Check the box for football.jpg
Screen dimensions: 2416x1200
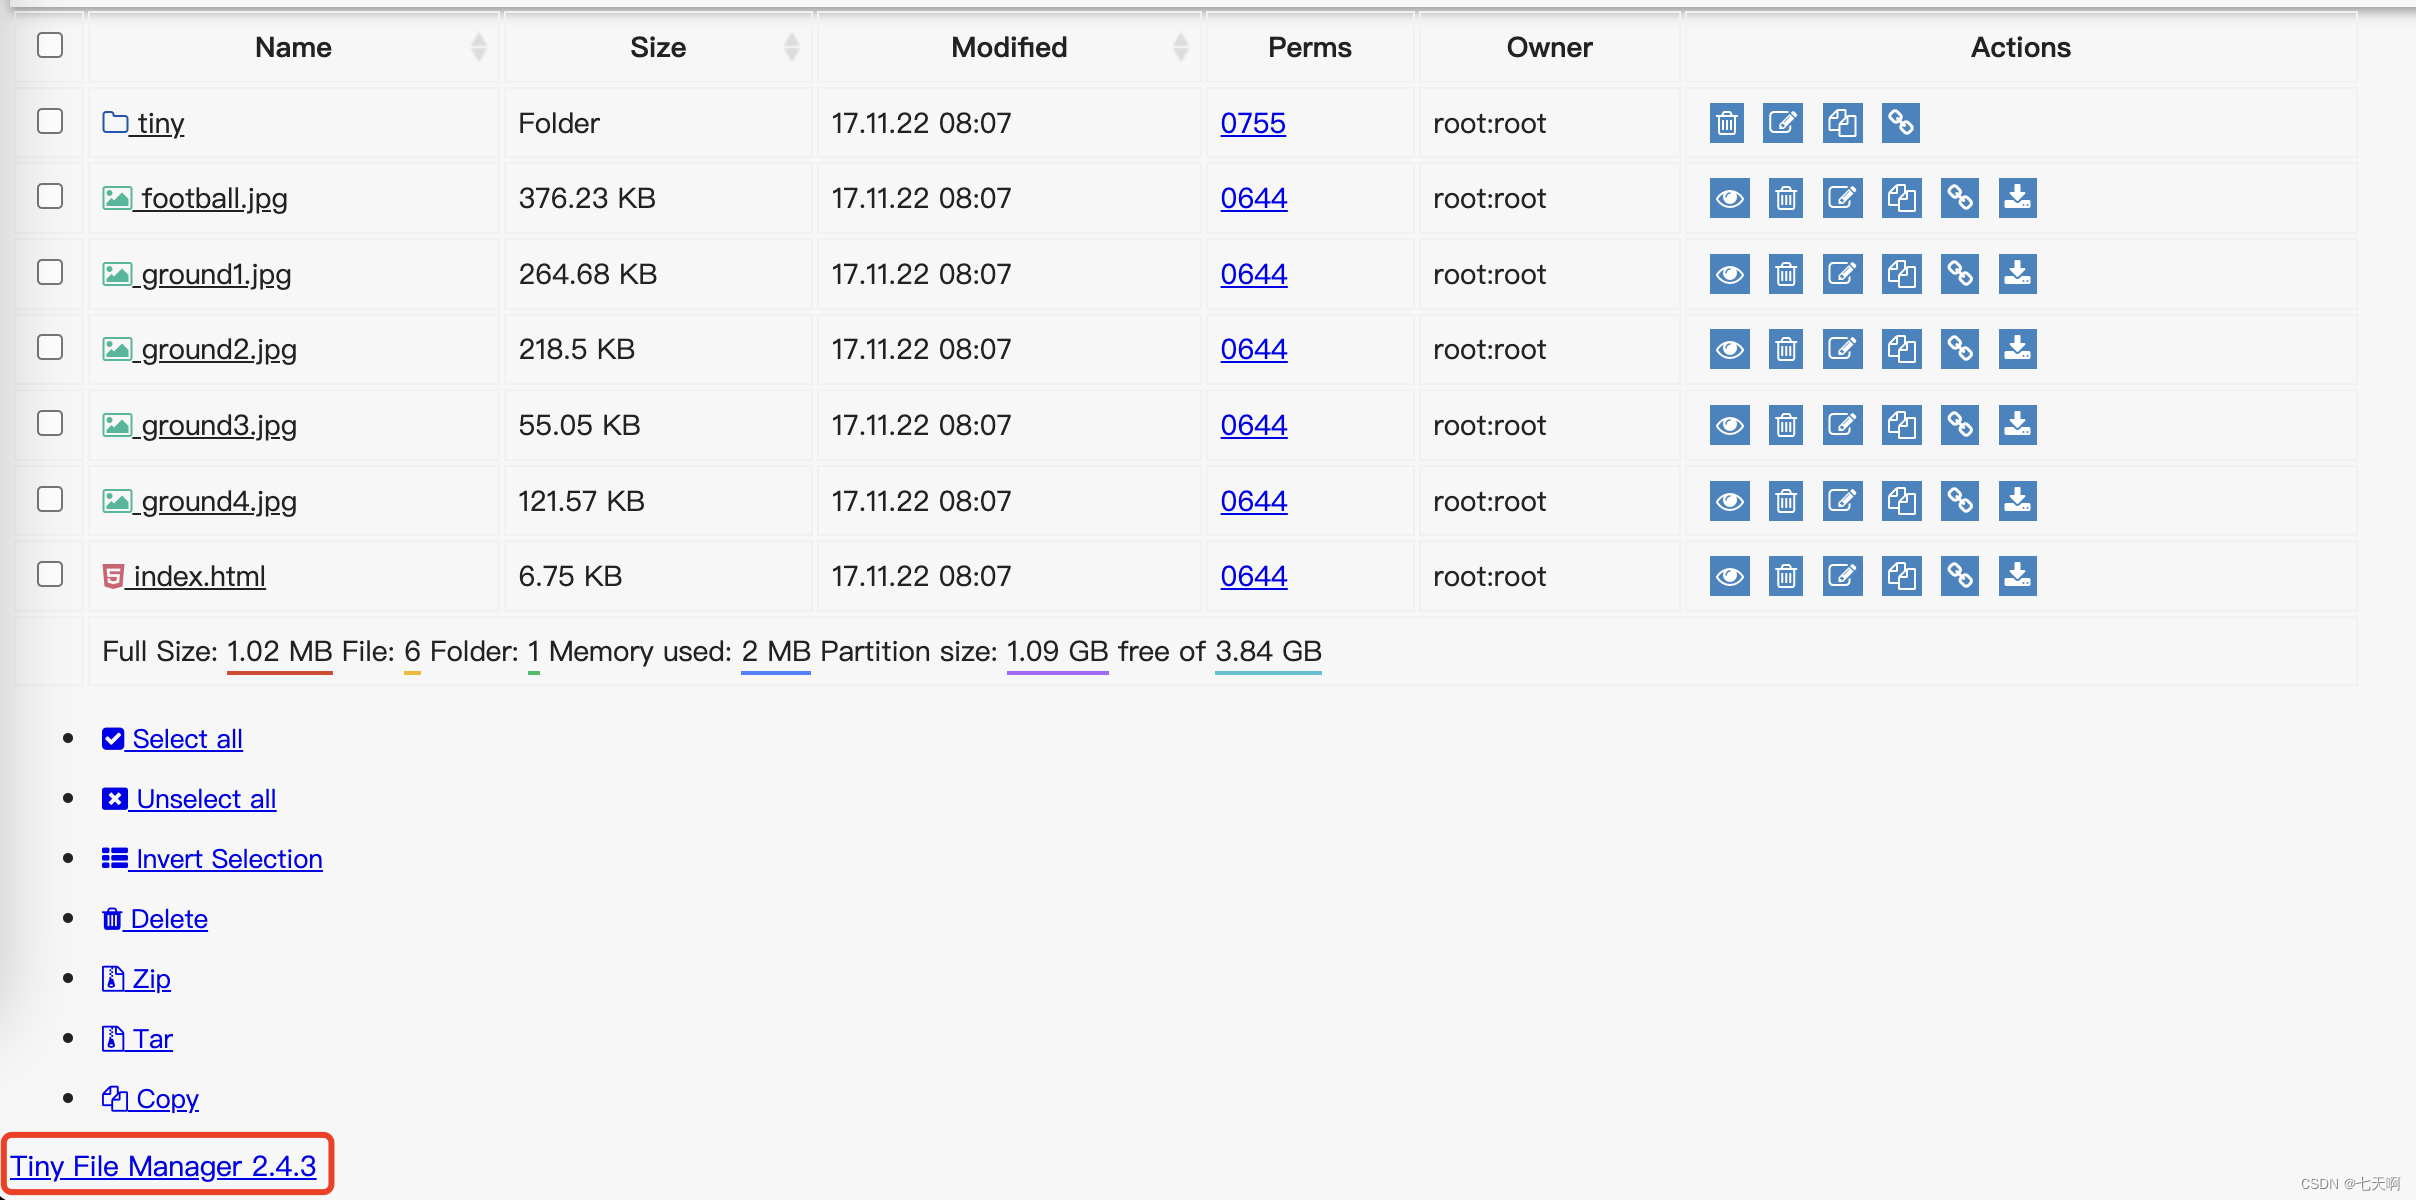[50, 196]
